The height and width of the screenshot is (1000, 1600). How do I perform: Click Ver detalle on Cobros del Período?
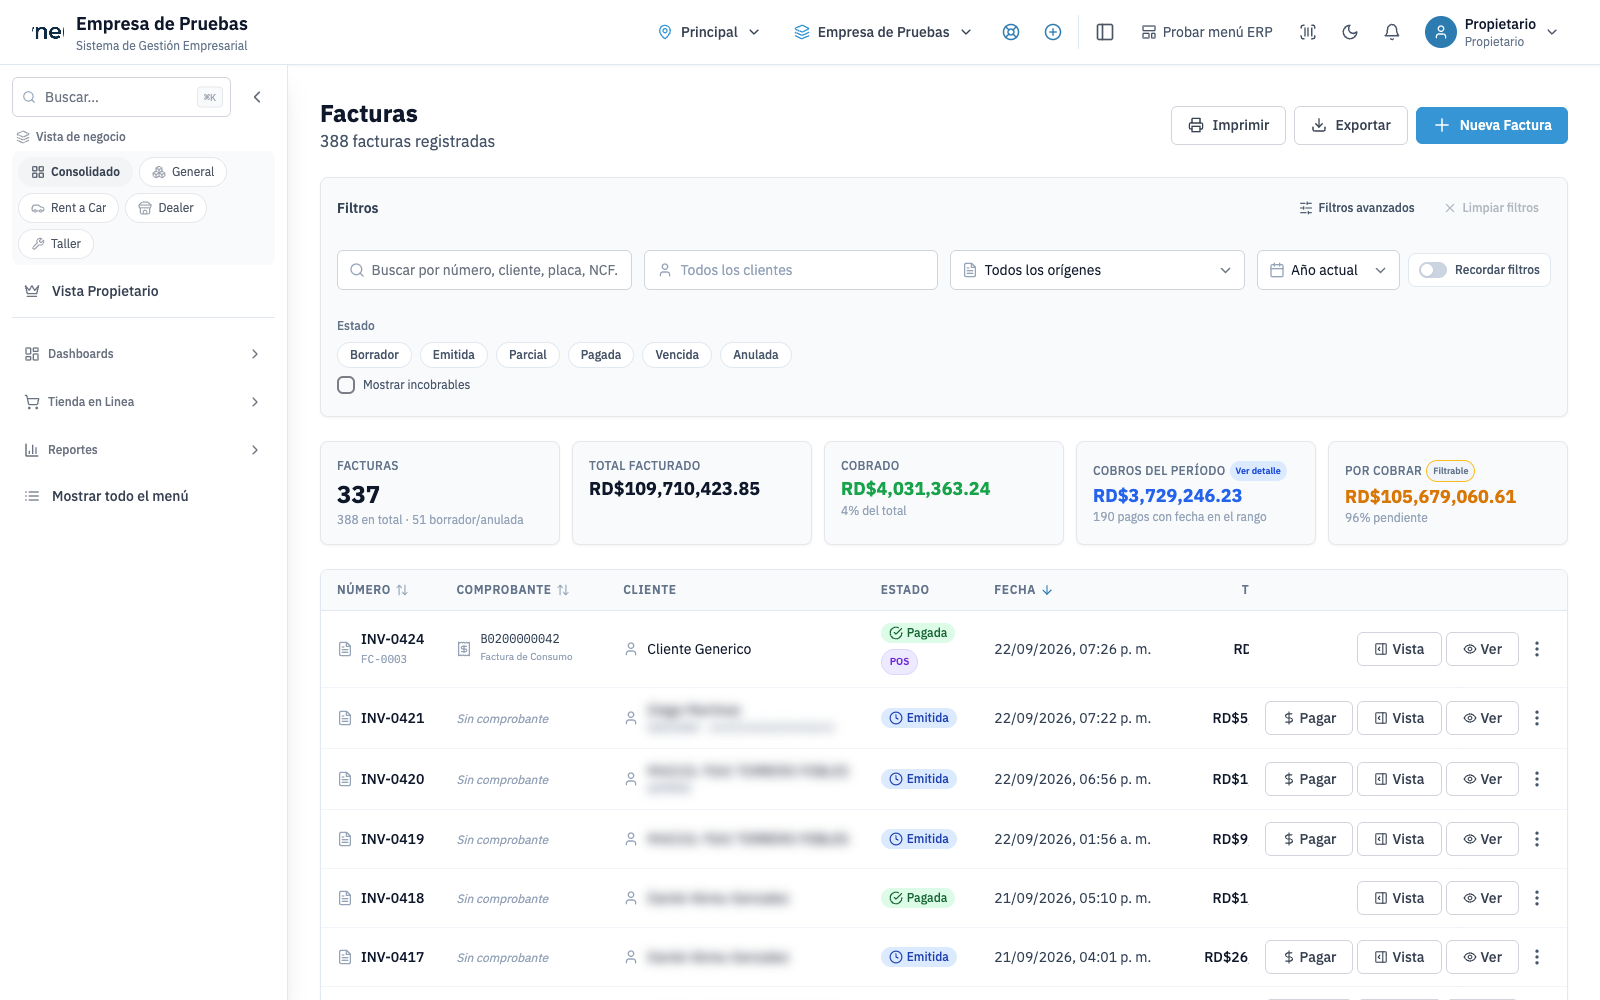pos(1258,471)
